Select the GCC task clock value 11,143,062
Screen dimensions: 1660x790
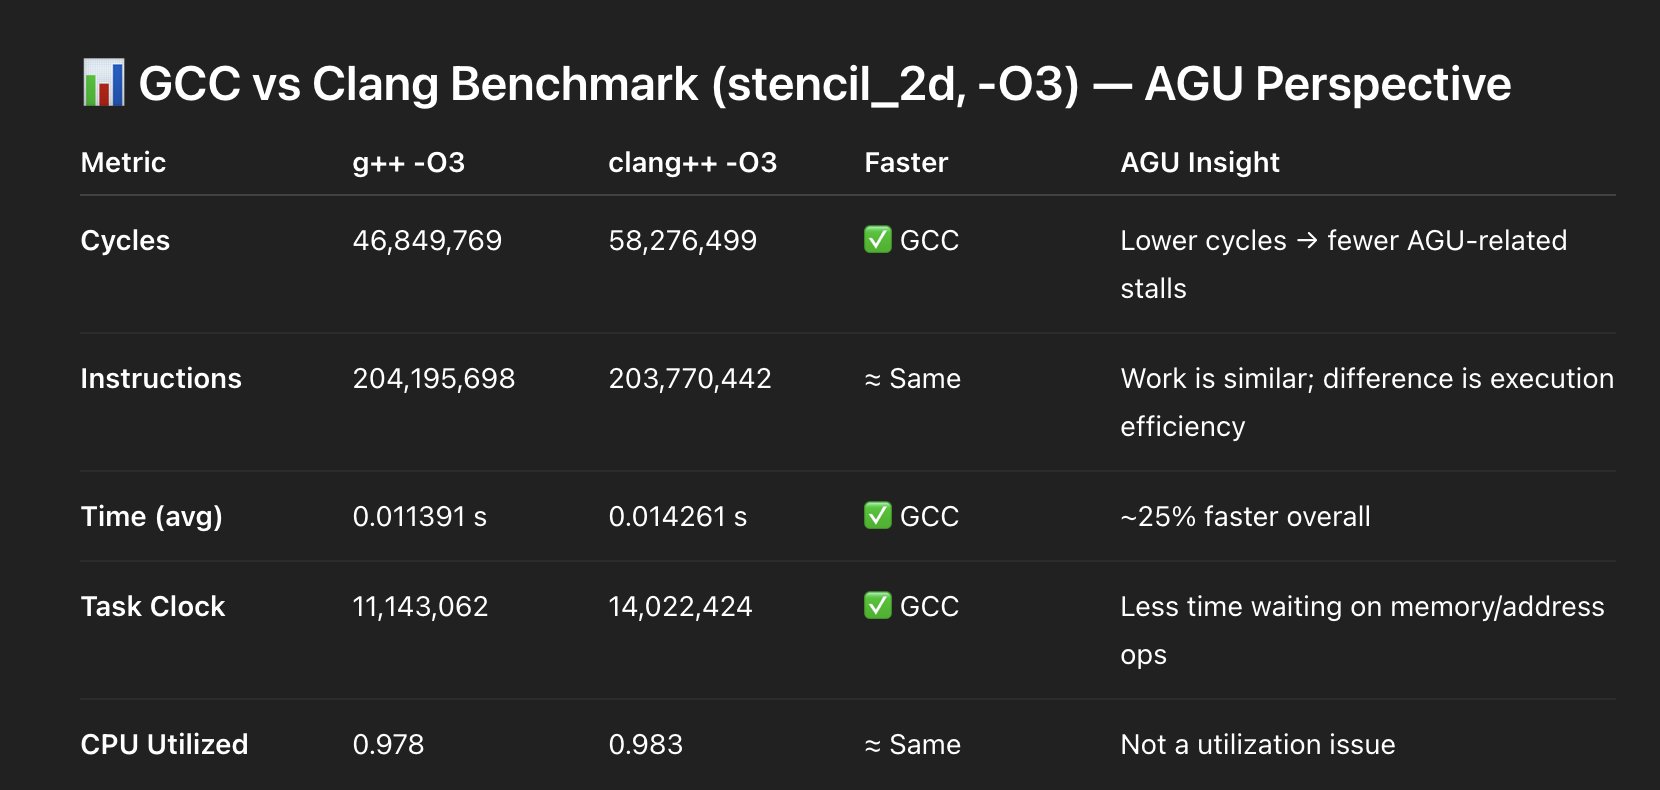pos(420,606)
